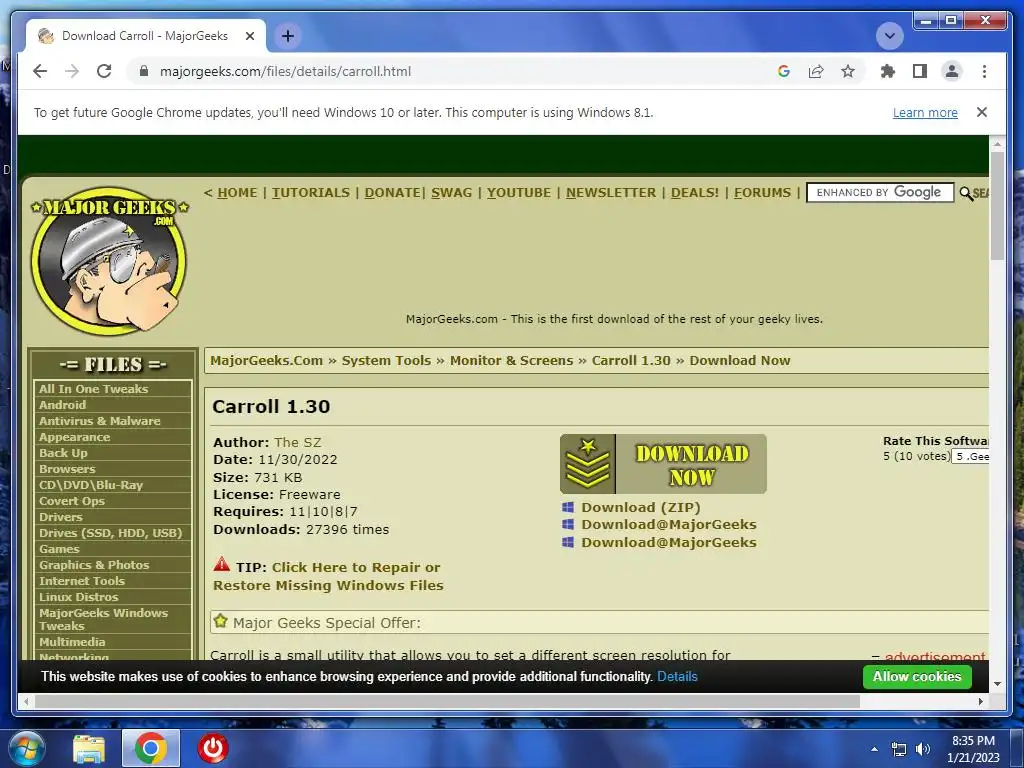
Task: Go to System Tools breadcrumb
Action: 386,360
